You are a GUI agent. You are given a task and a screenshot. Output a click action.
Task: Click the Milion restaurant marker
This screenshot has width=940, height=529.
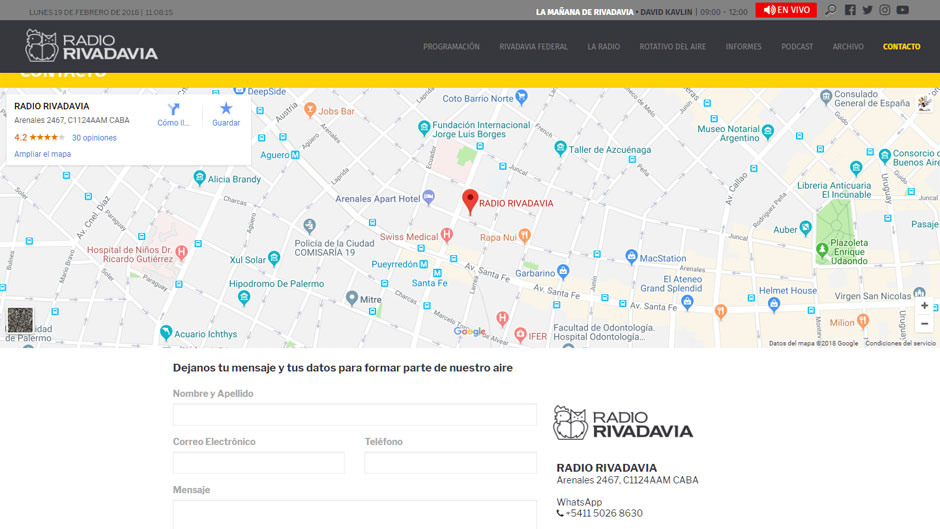coord(863,321)
